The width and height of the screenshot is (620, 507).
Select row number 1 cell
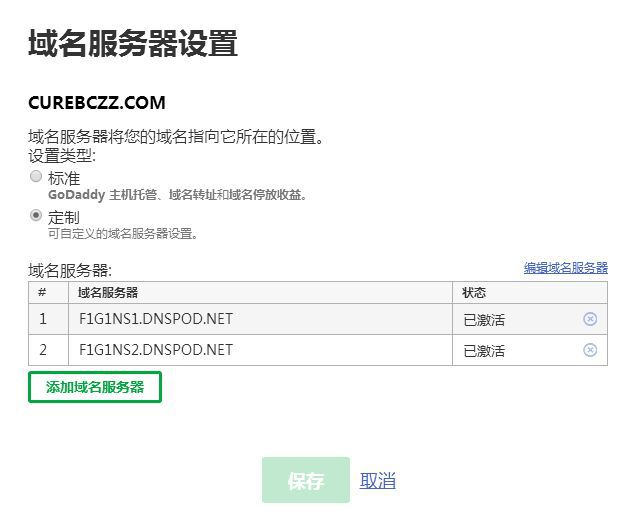tap(43, 319)
